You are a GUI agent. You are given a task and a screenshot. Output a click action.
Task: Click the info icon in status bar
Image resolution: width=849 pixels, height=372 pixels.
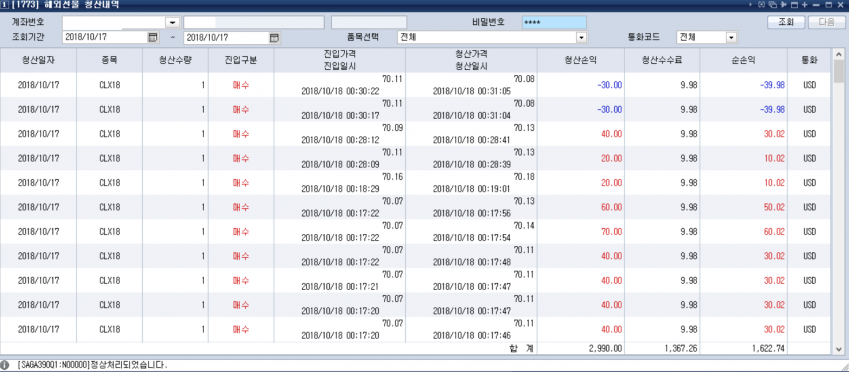pos(5,365)
